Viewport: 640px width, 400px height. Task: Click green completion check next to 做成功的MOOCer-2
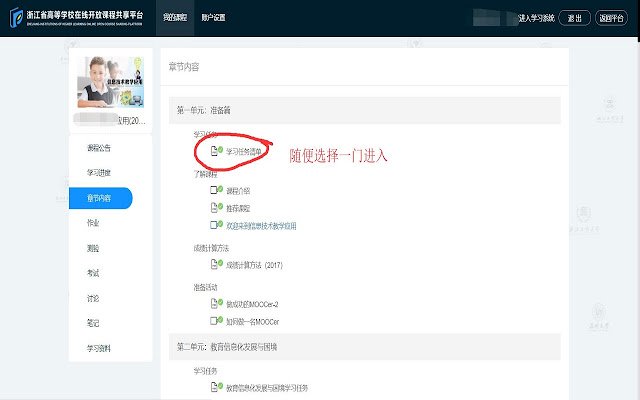tap(220, 302)
